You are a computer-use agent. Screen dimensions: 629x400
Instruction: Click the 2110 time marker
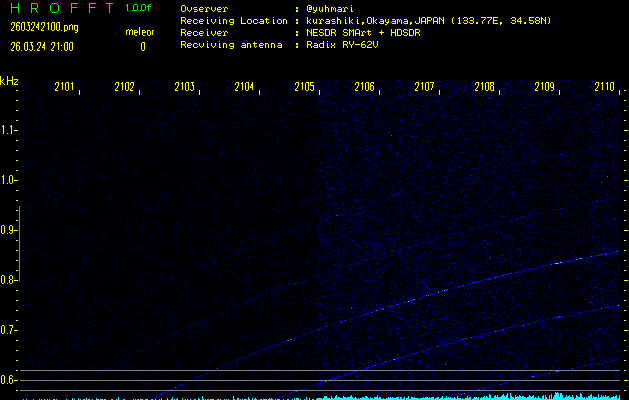click(604, 87)
